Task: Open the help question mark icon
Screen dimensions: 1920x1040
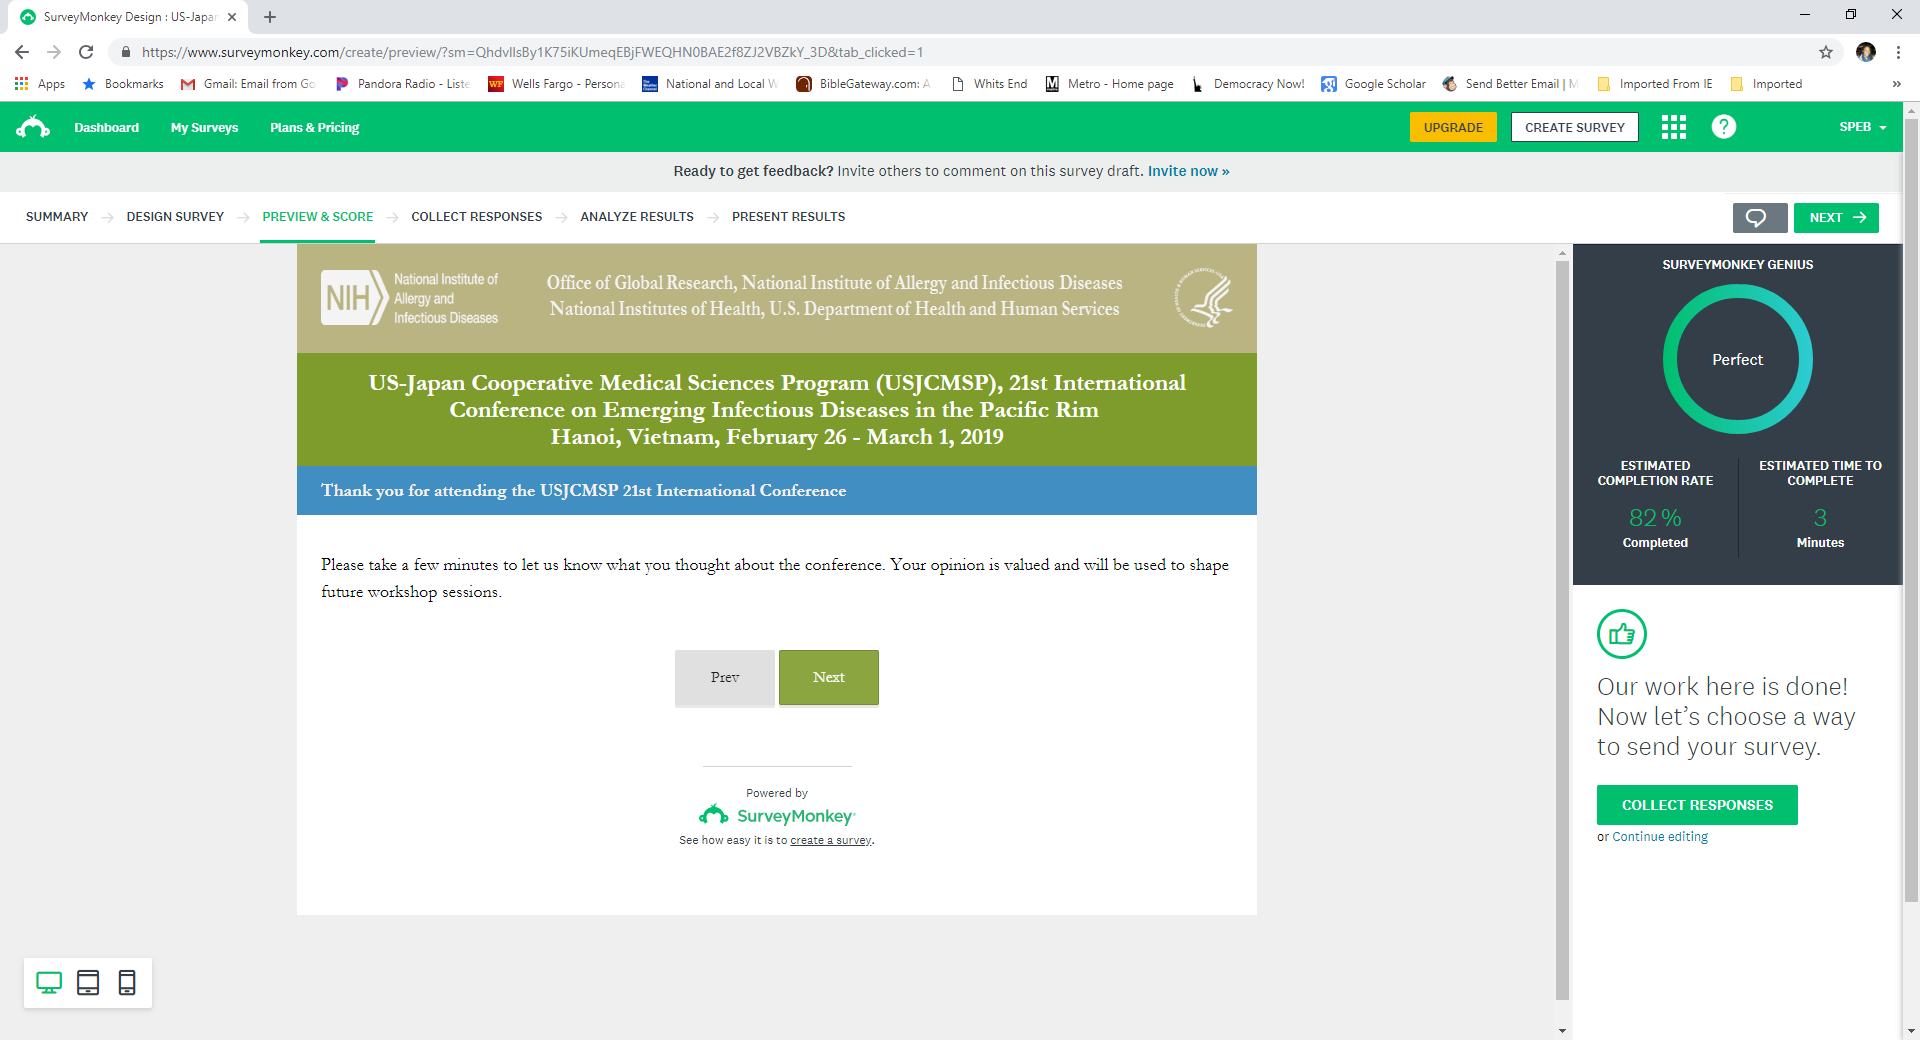Action: tap(1723, 127)
